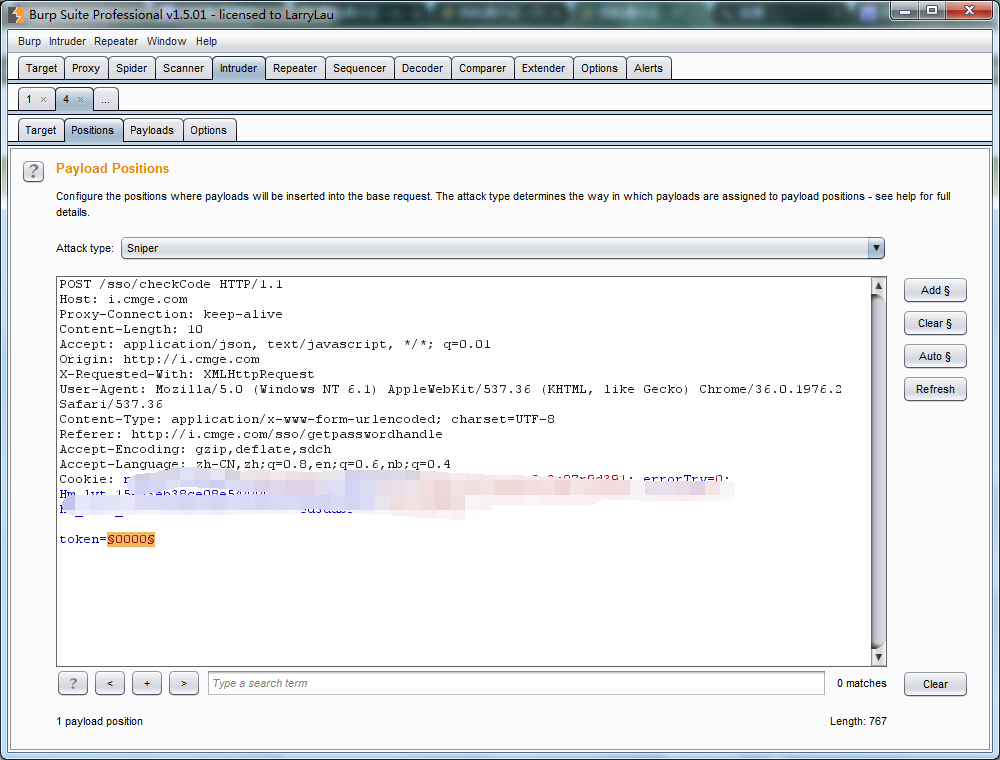
Task: Open the Sniper attack type combo box
Action: point(503,248)
